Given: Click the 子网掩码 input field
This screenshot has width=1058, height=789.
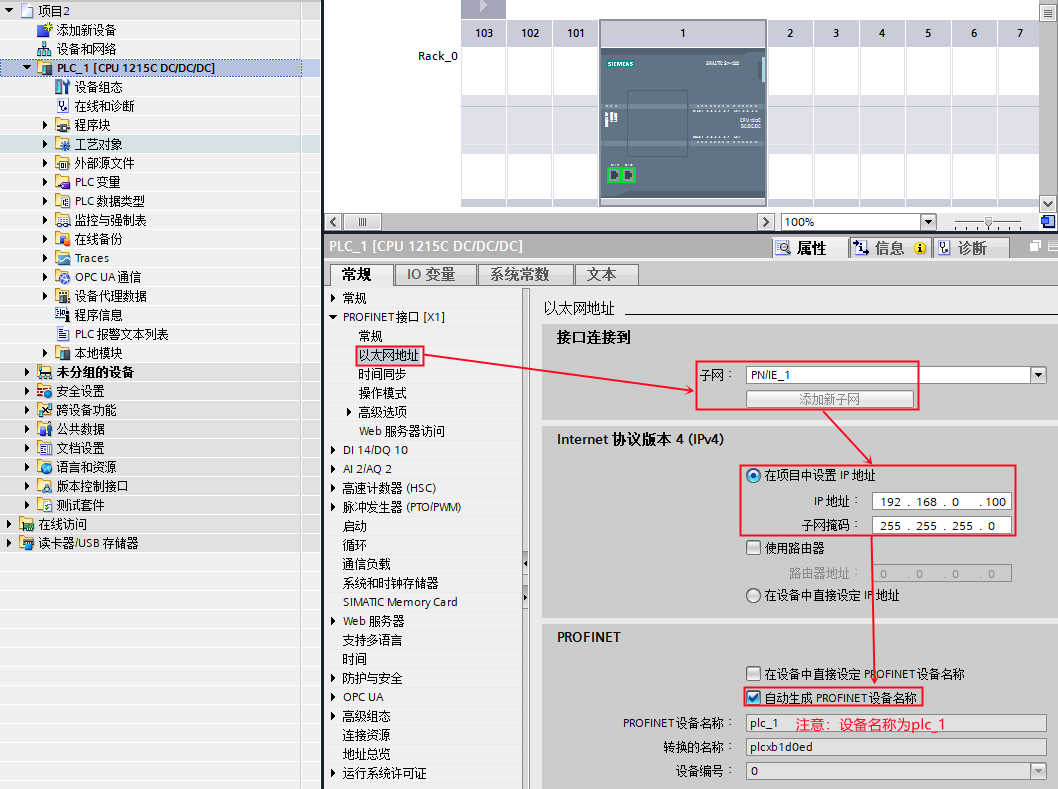Looking at the screenshot, I should point(941,525).
